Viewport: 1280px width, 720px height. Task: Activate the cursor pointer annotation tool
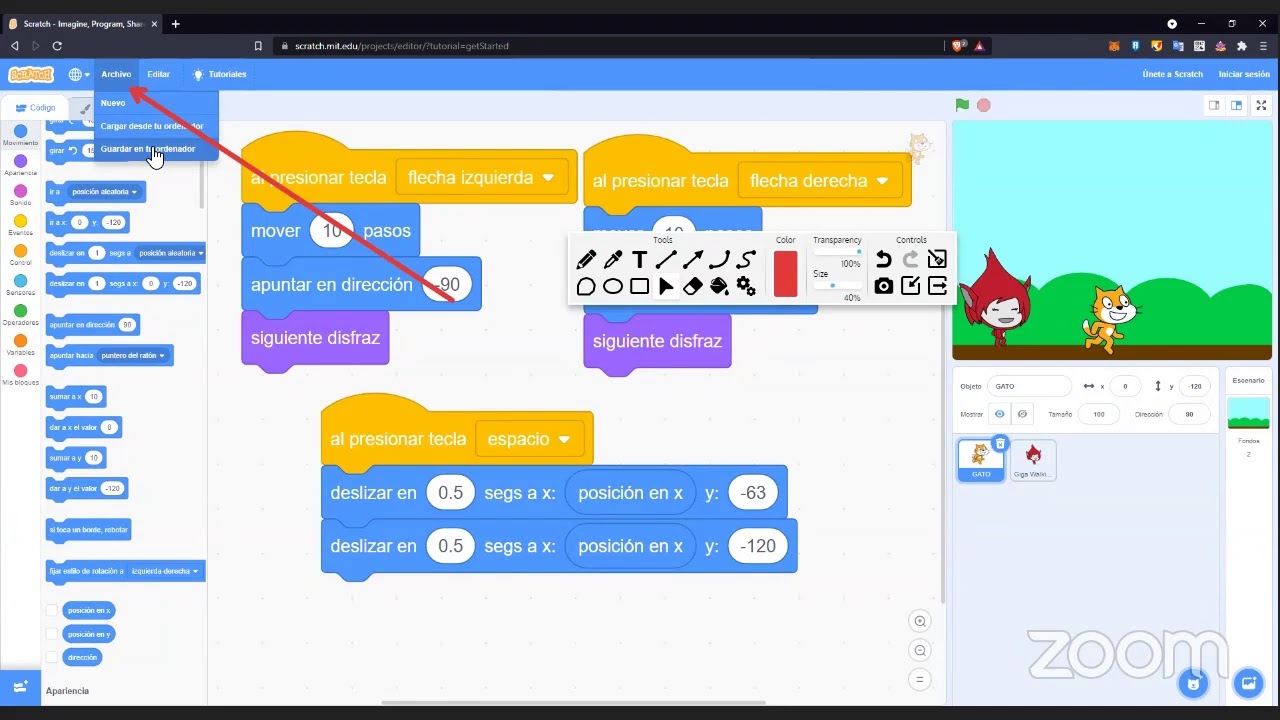[x=666, y=286]
